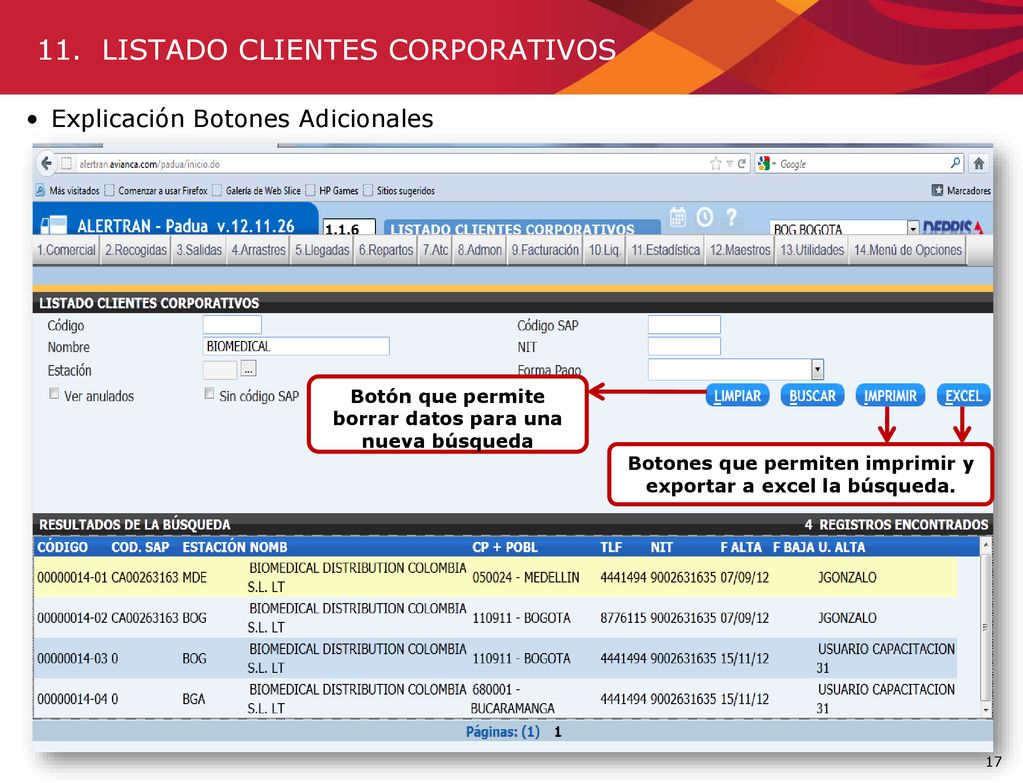1023x783 pixels.
Task: Open help question mark icon
Action: [731, 217]
